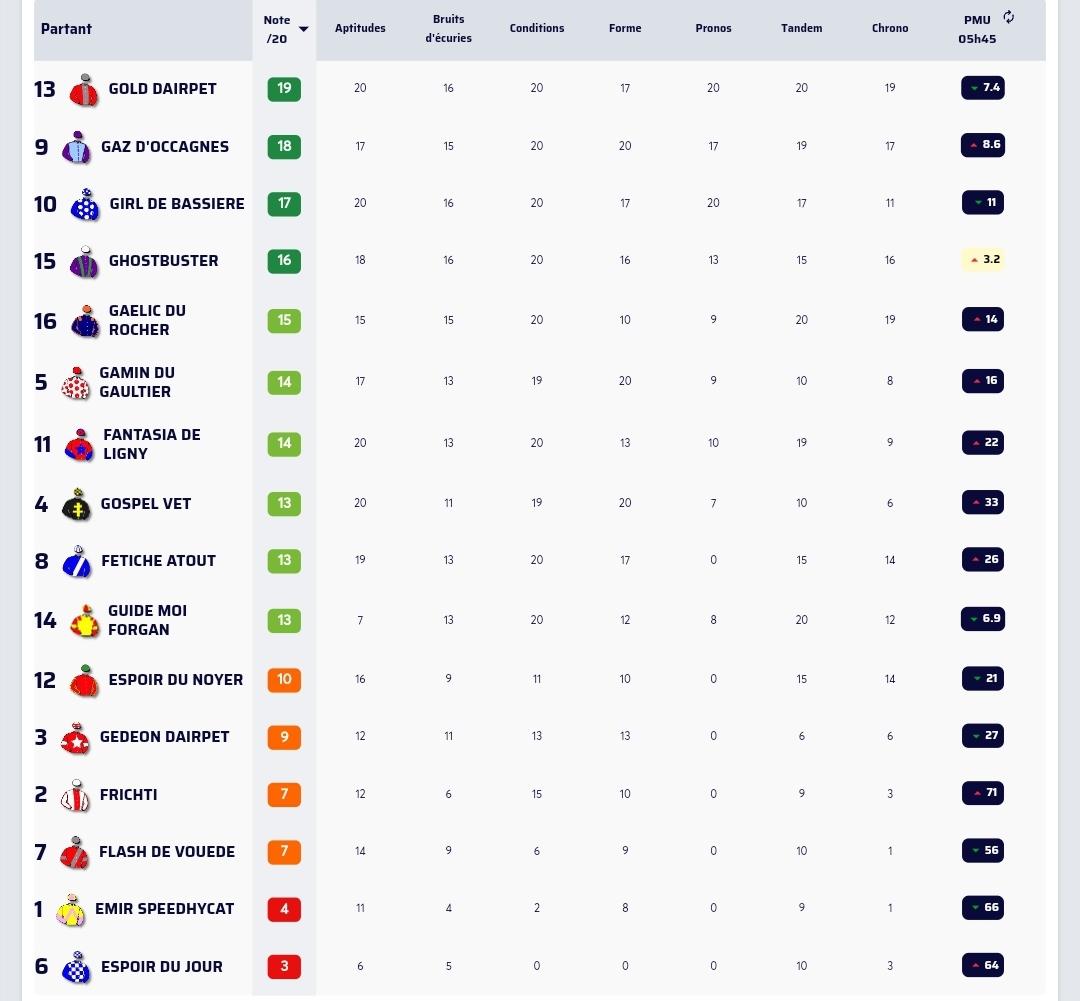Sort by the Forme column header
Screen dimensions: 1080x1001
625,28
